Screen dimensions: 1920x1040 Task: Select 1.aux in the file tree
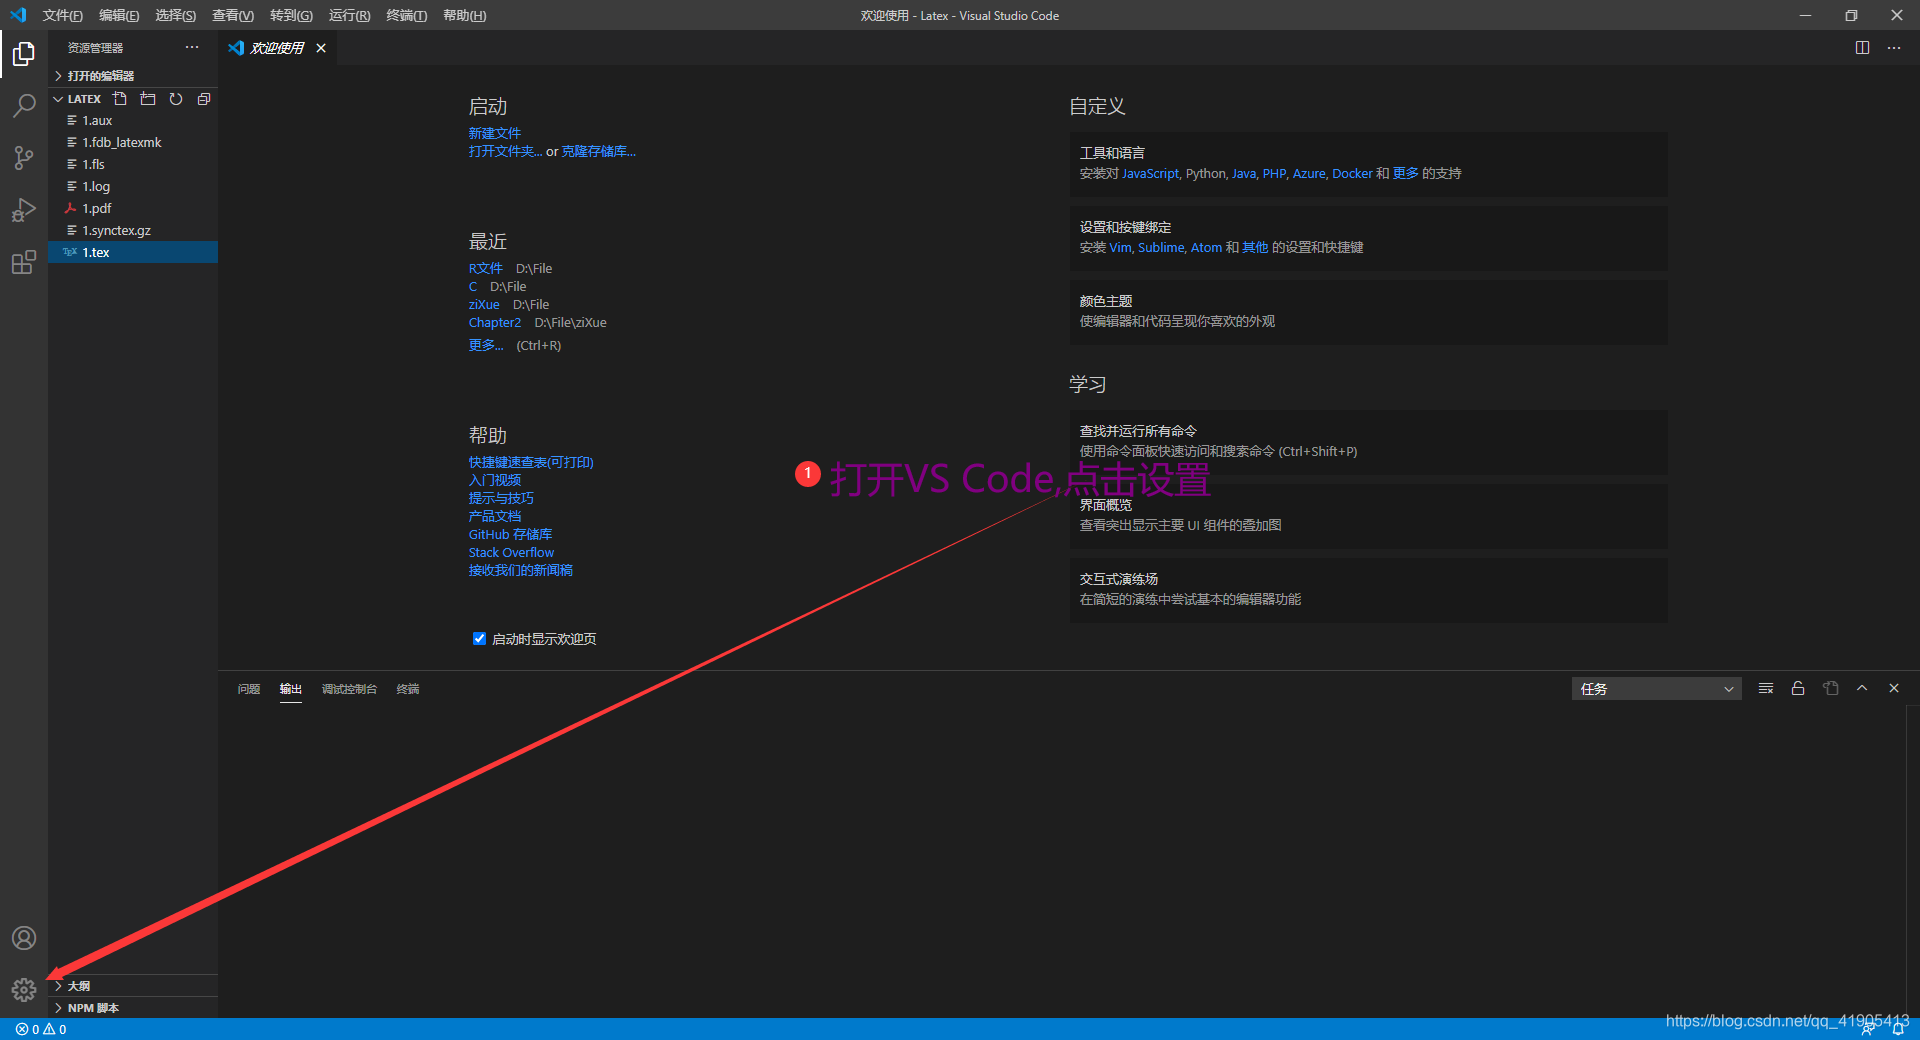[133, 120]
